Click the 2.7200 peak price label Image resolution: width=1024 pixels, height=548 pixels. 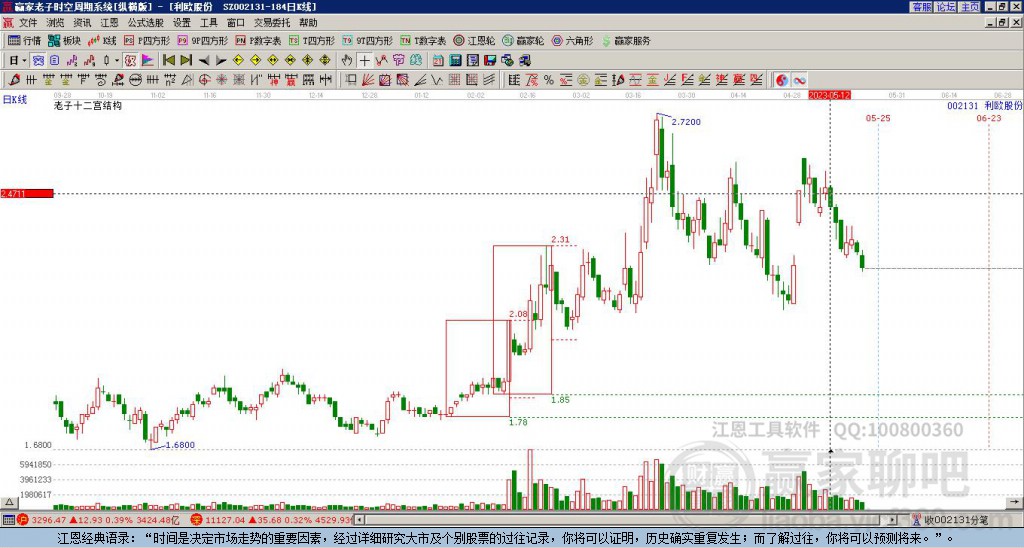click(686, 121)
